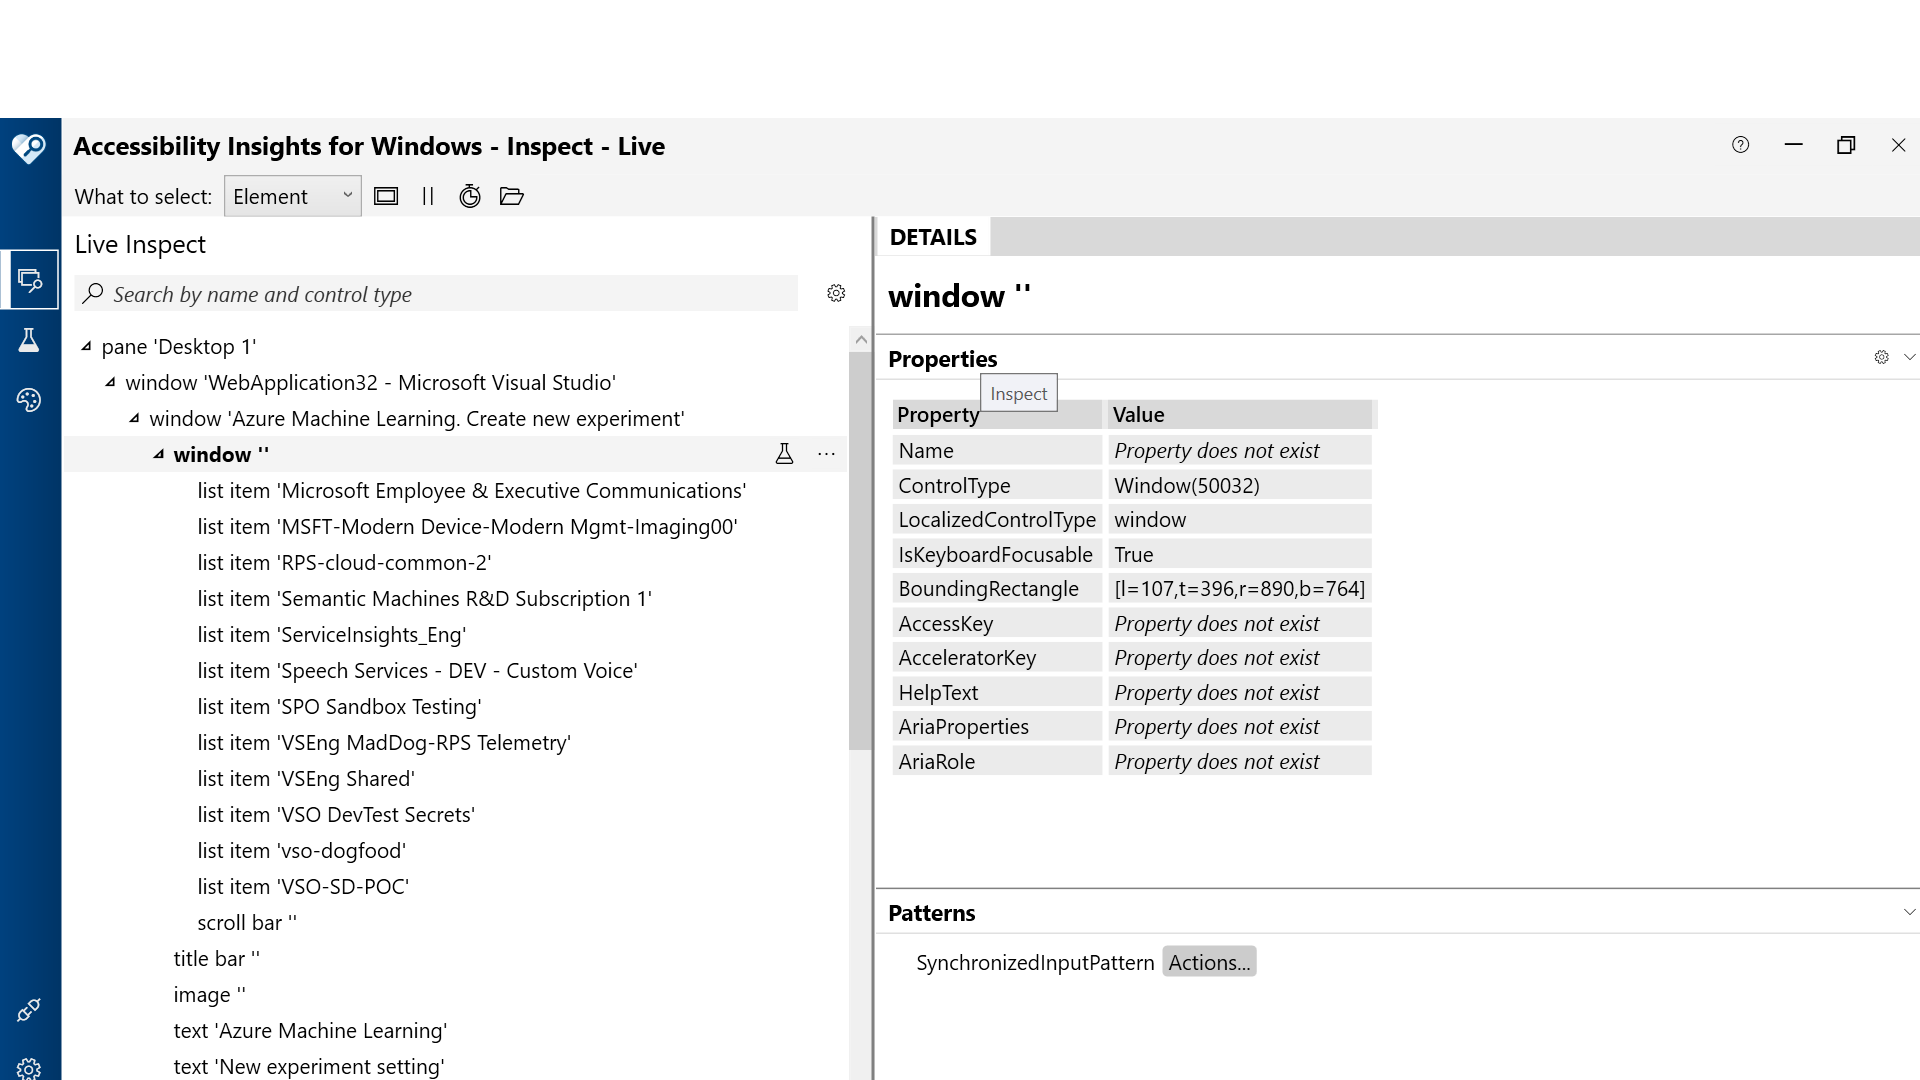Open the Connections (plug) icon in sidebar
1920x1080 pixels.
pyautogui.click(x=30, y=1010)
